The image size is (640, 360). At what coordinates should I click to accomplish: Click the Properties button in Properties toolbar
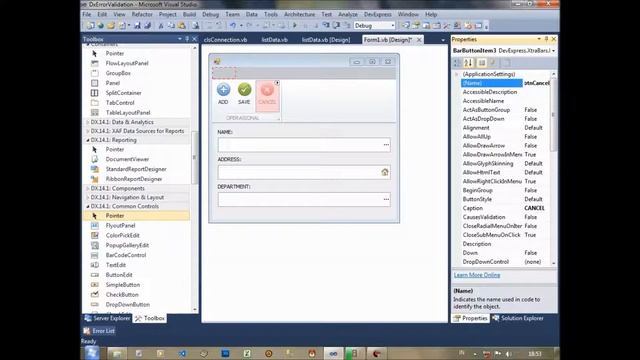pyautogui.click(x=482, y=63)
